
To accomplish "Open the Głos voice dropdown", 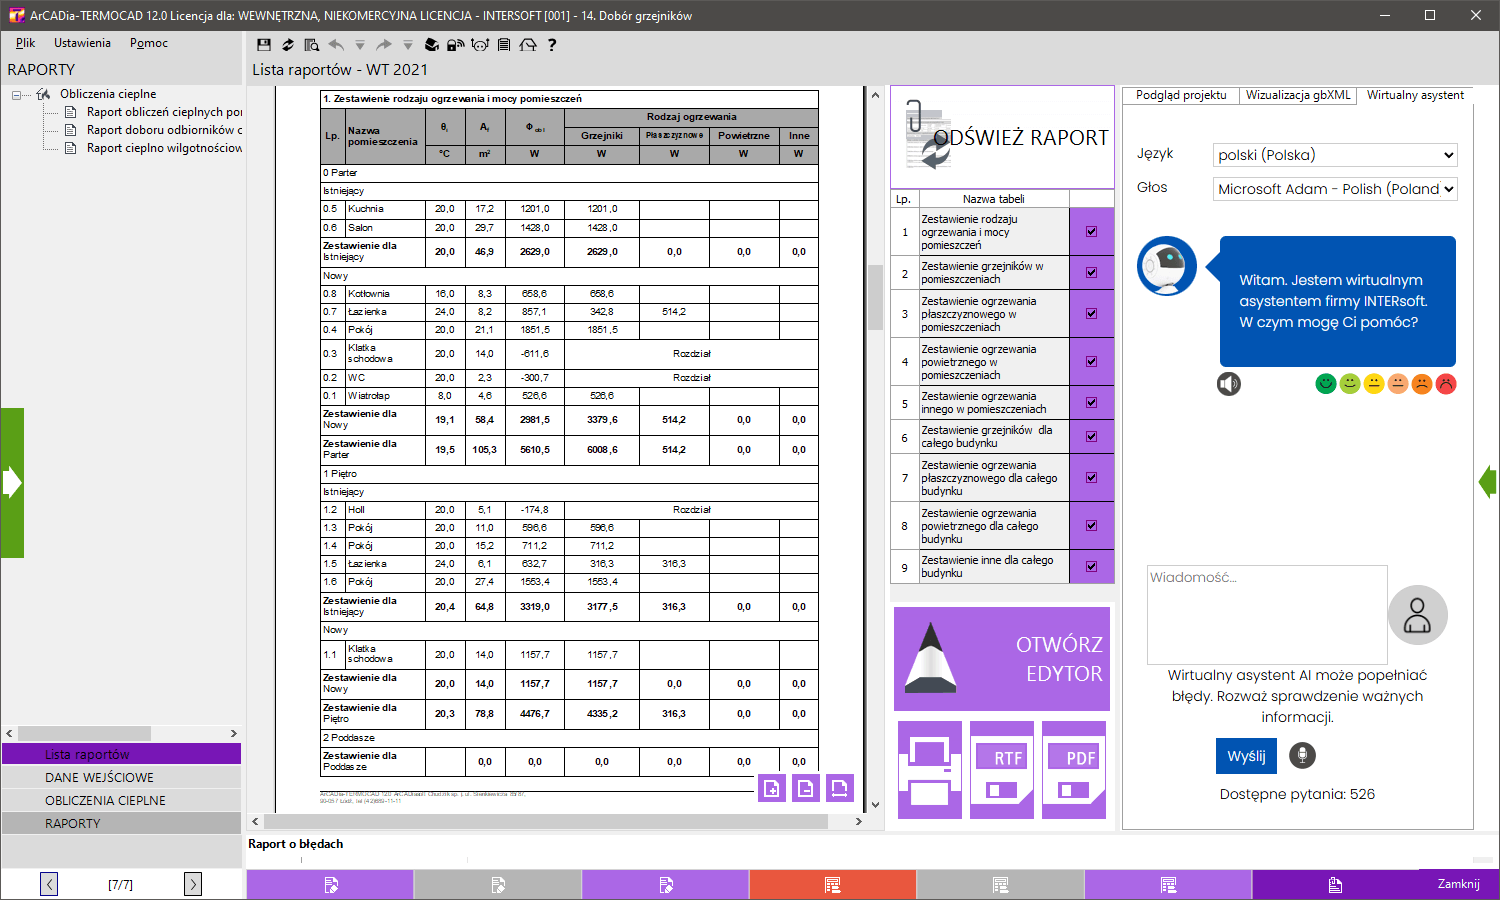I will click(x=1335, y=189).
